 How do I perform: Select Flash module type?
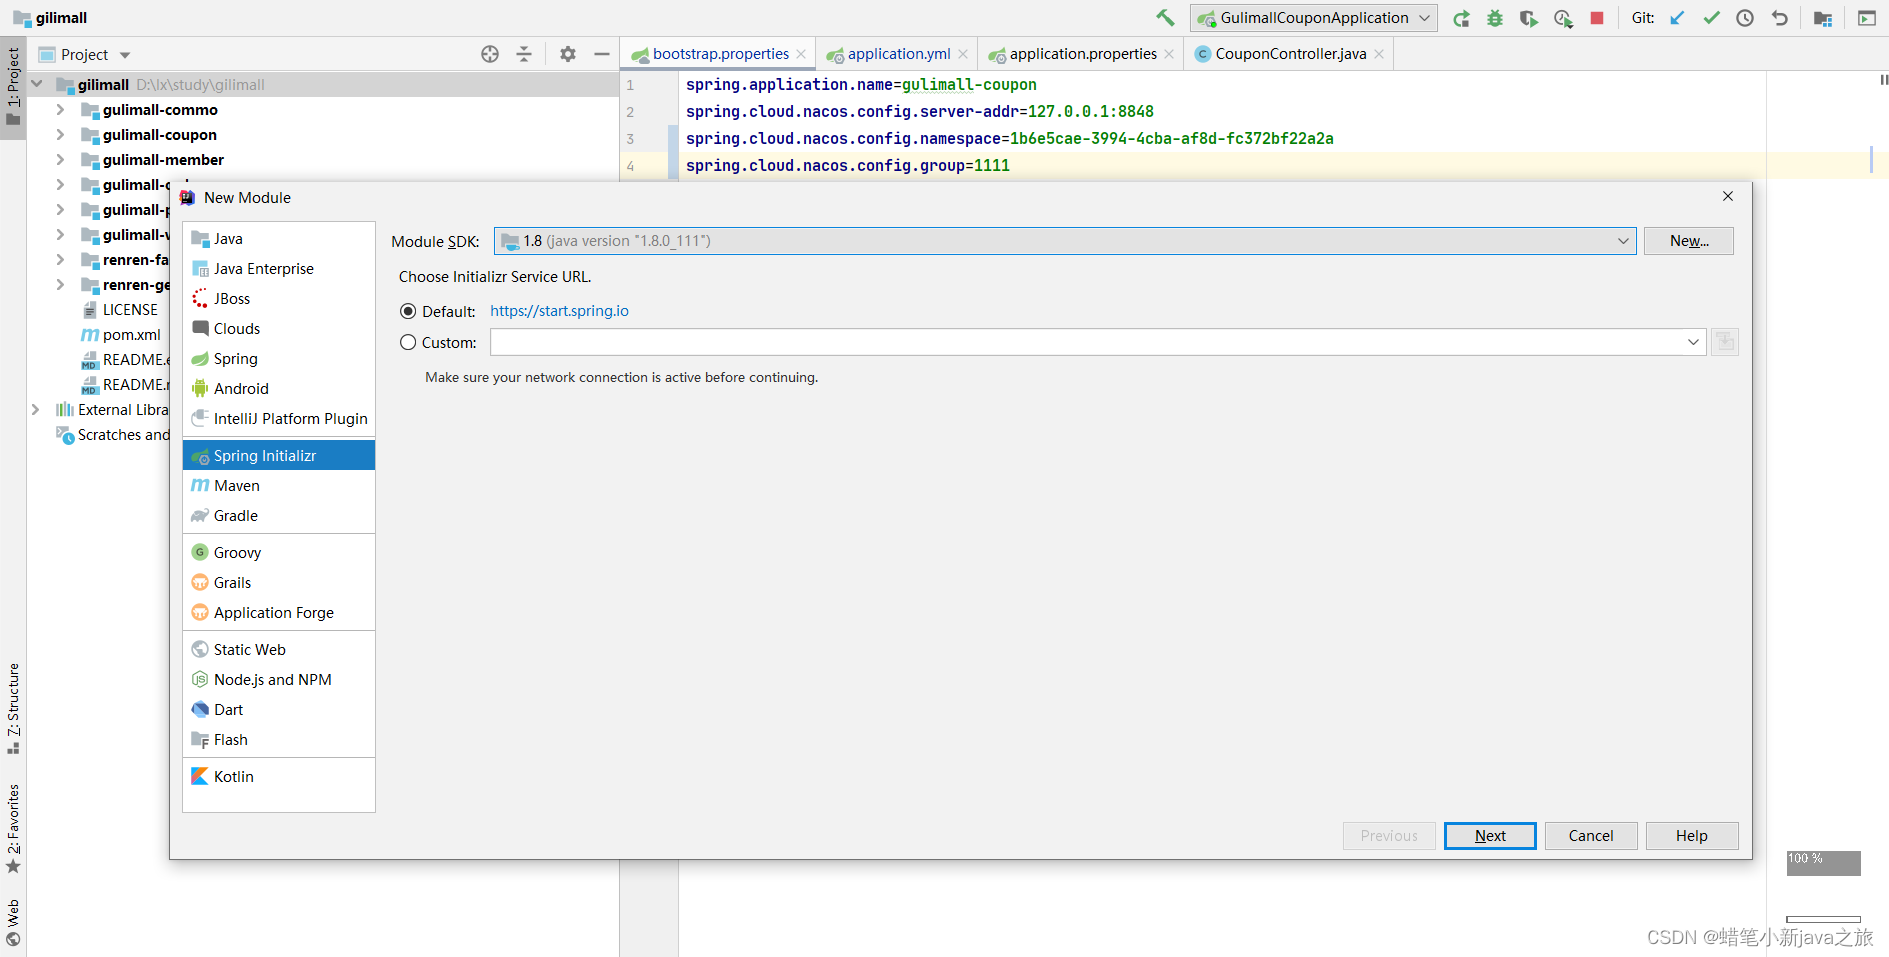pyautogui.click(x=279, y=740)
